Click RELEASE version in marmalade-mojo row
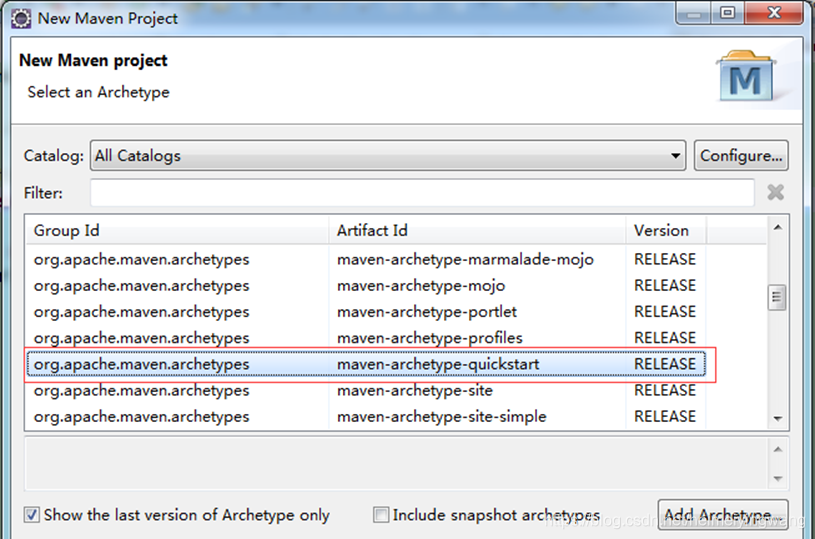This screenshot has height=539, width=815. tap(665, 259)
